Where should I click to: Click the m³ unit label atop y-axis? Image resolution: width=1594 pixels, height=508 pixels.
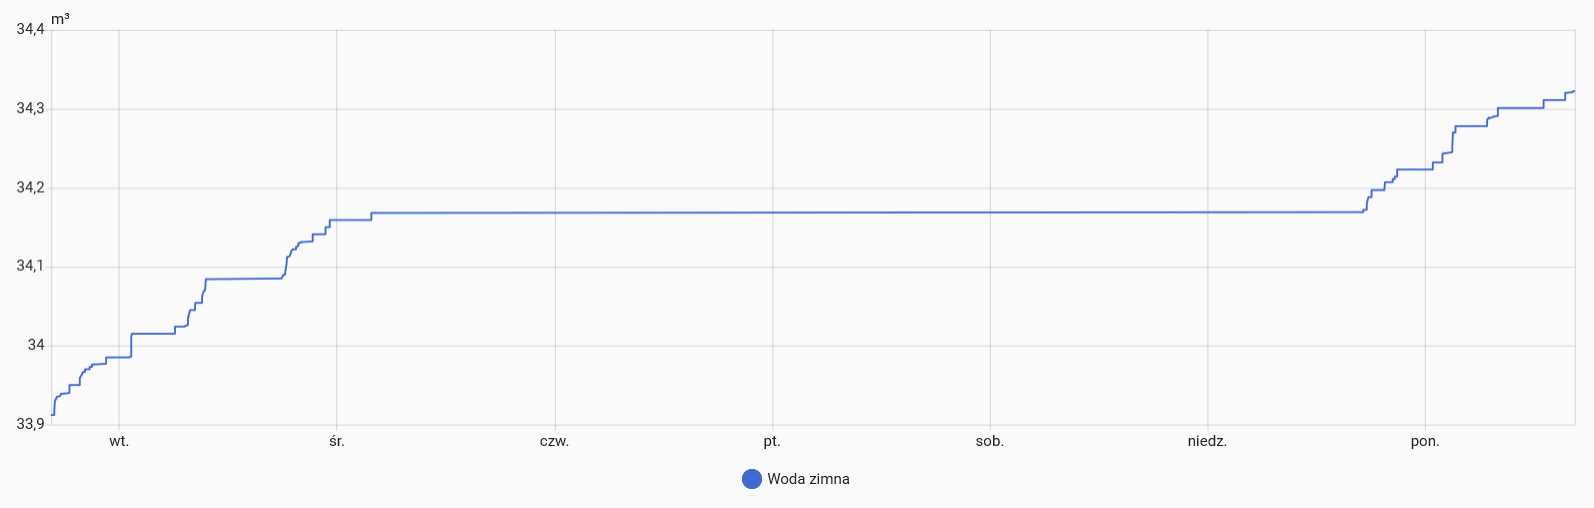coord(60,19)
